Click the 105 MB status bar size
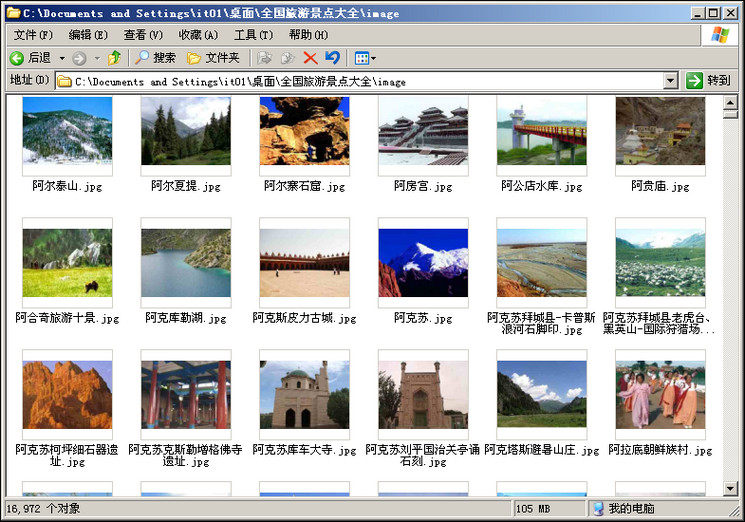745x522 pixels. click(x=533, y=509)
